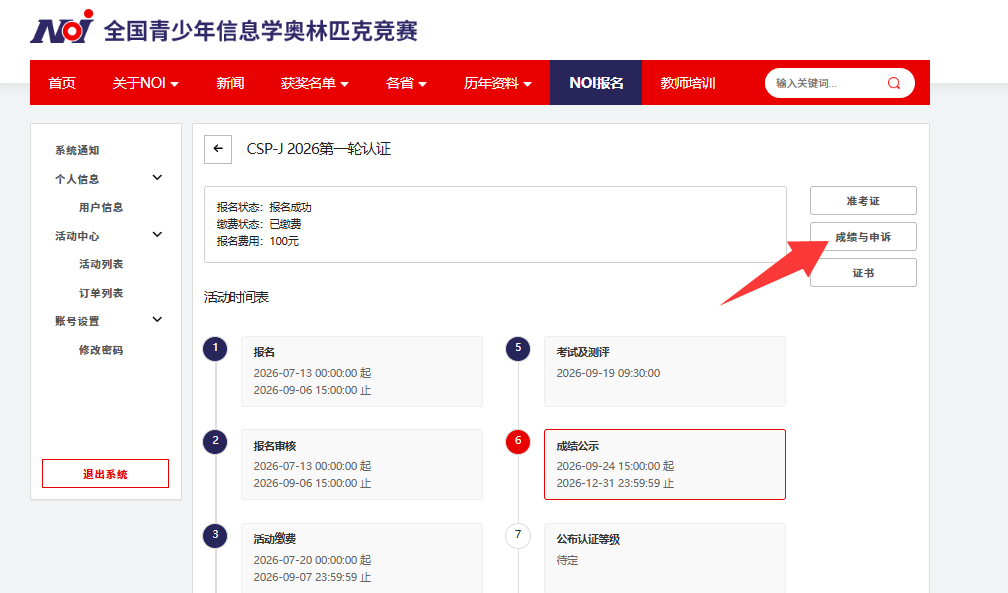Click the 全国青少年信息学奥林匹克竞赛 site title

click(260, 31)
